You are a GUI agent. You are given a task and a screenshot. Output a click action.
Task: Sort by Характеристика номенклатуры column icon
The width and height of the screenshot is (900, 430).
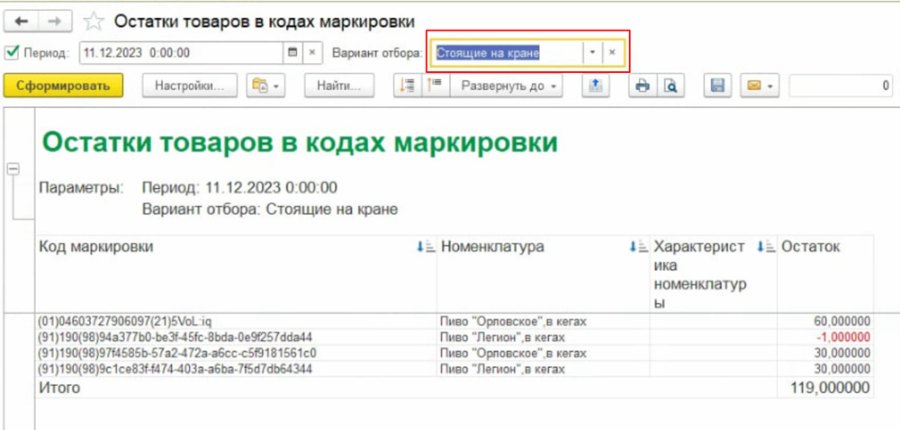[766, 247]
